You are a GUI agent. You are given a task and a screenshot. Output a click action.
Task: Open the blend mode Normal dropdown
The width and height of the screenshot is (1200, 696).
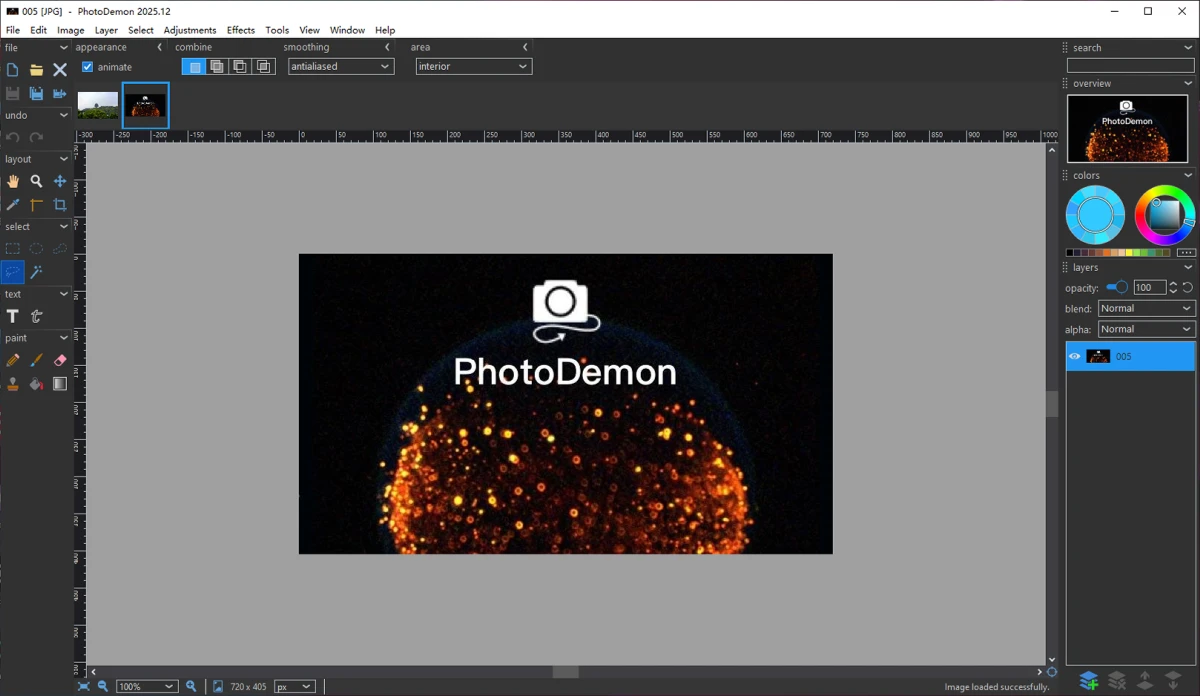[x=1147, y=308]
